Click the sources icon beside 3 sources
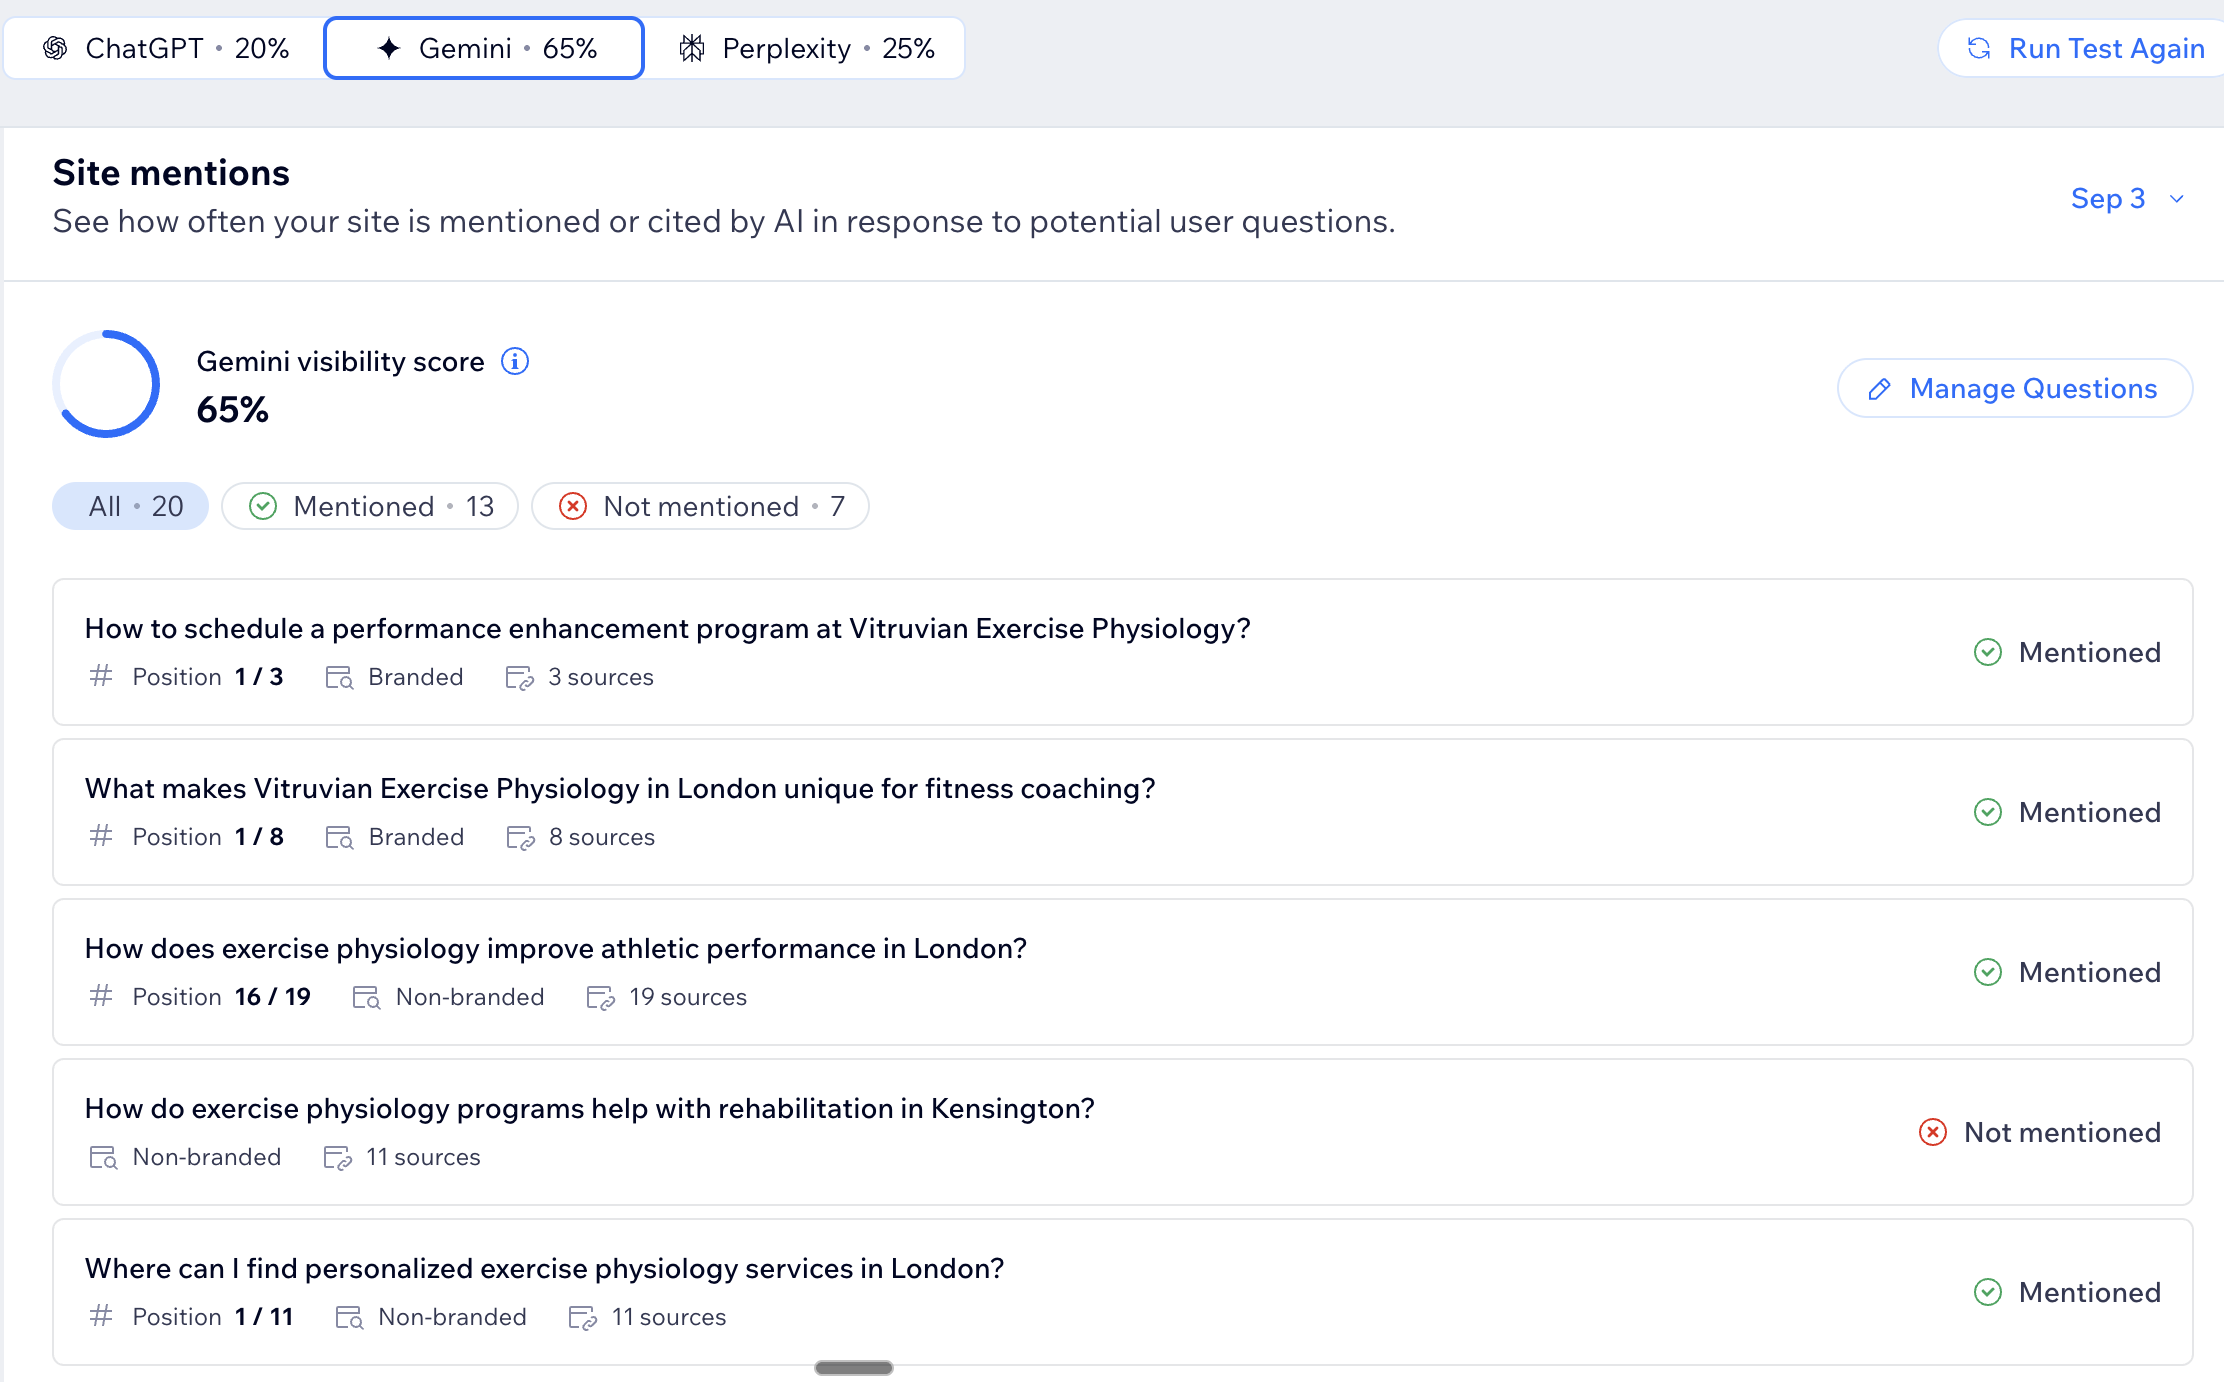The width and height of the screenshot is (2224, 1382). (520, 677)
